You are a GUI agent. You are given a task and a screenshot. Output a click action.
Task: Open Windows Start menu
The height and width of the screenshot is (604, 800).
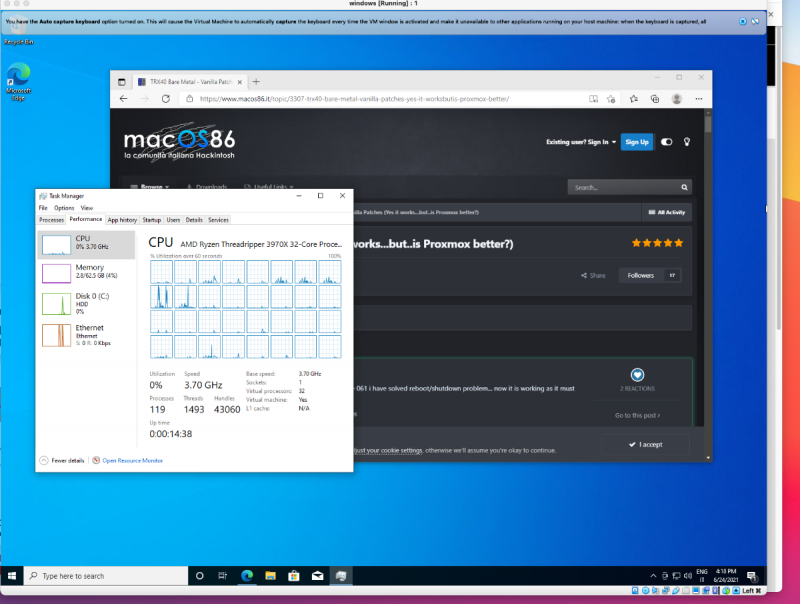pyautogui.click(x=12, y=575)
